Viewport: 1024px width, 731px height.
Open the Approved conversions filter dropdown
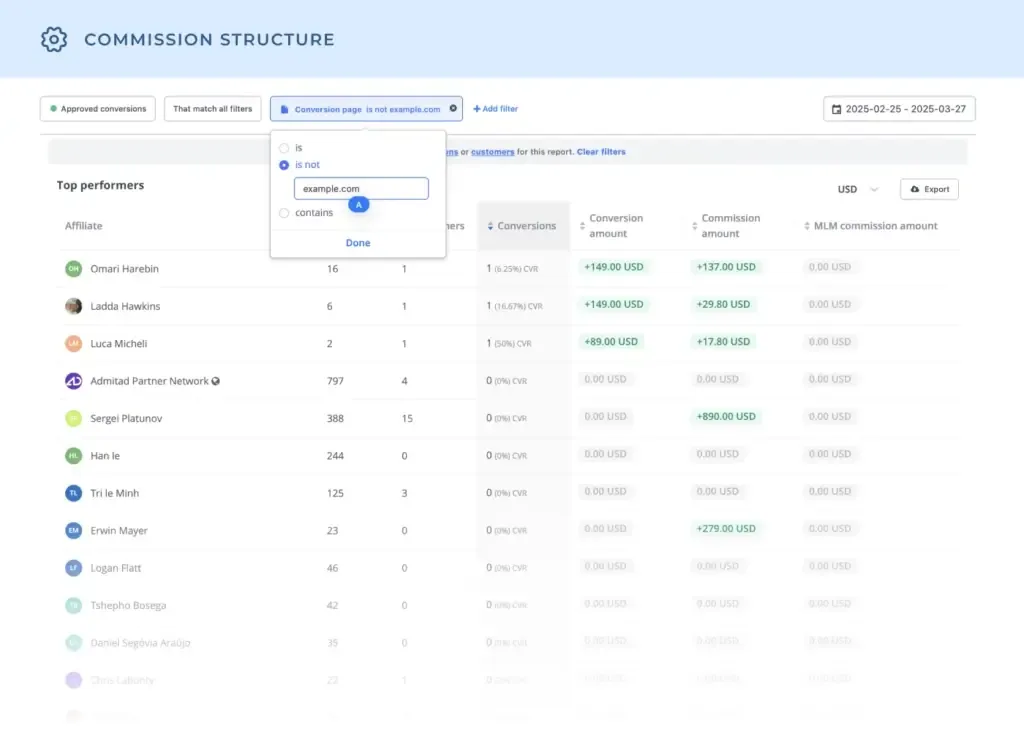pos(98,108)
